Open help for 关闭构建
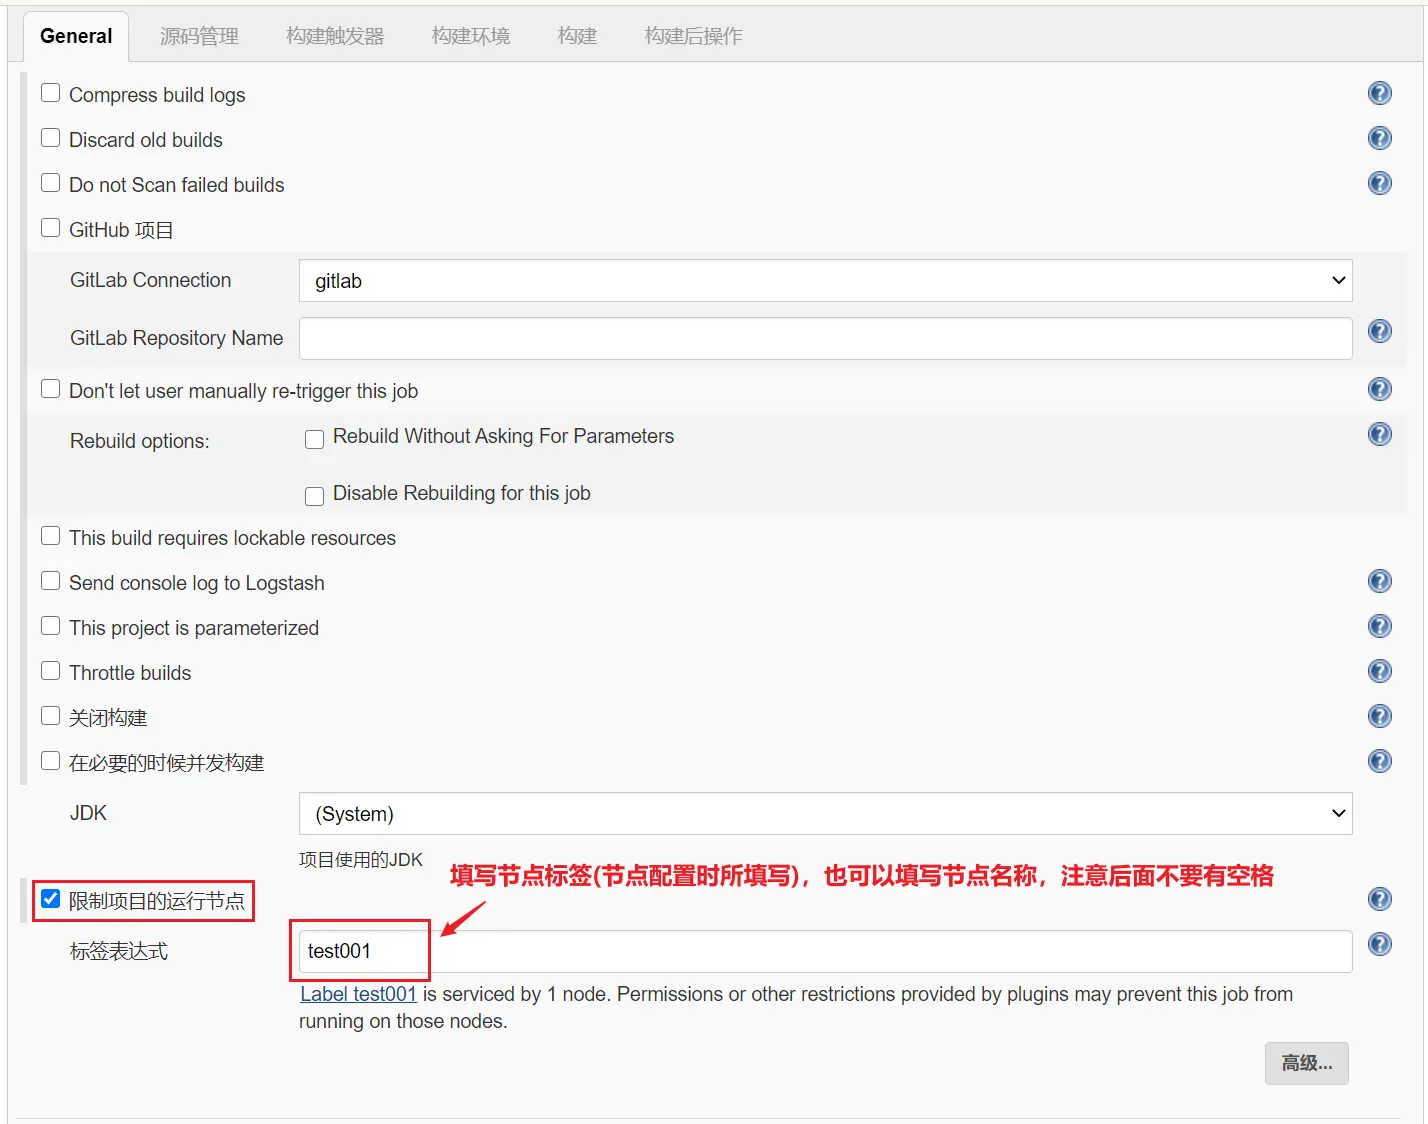This screenshot has height=1124, width=1428. pyautogui.click(x=1379, y=716)
